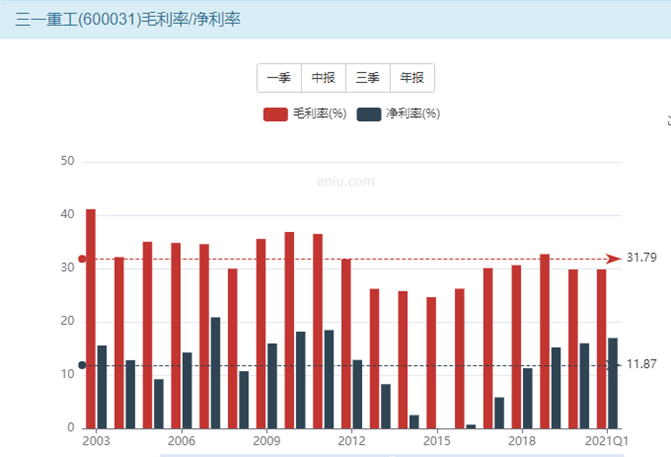Click the 2018 x-axis label
This screenshot has width=671, height=457.
point(522,441)
